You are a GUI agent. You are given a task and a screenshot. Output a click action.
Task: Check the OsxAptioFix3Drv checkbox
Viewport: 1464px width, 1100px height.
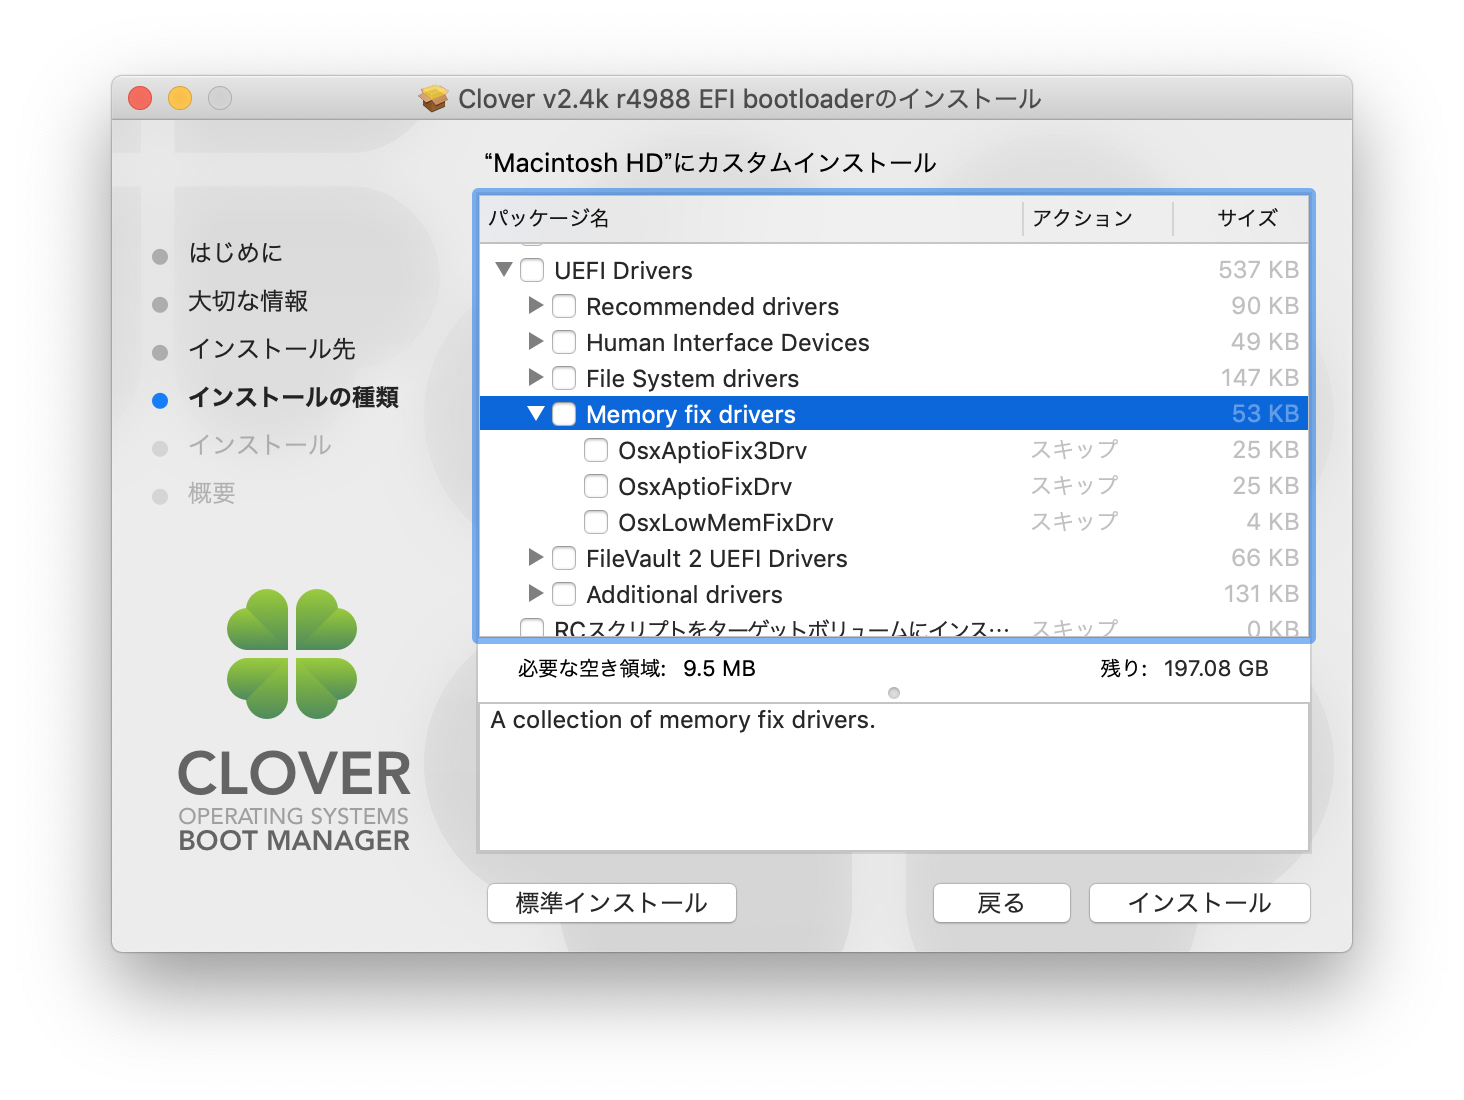pos(596,450)
